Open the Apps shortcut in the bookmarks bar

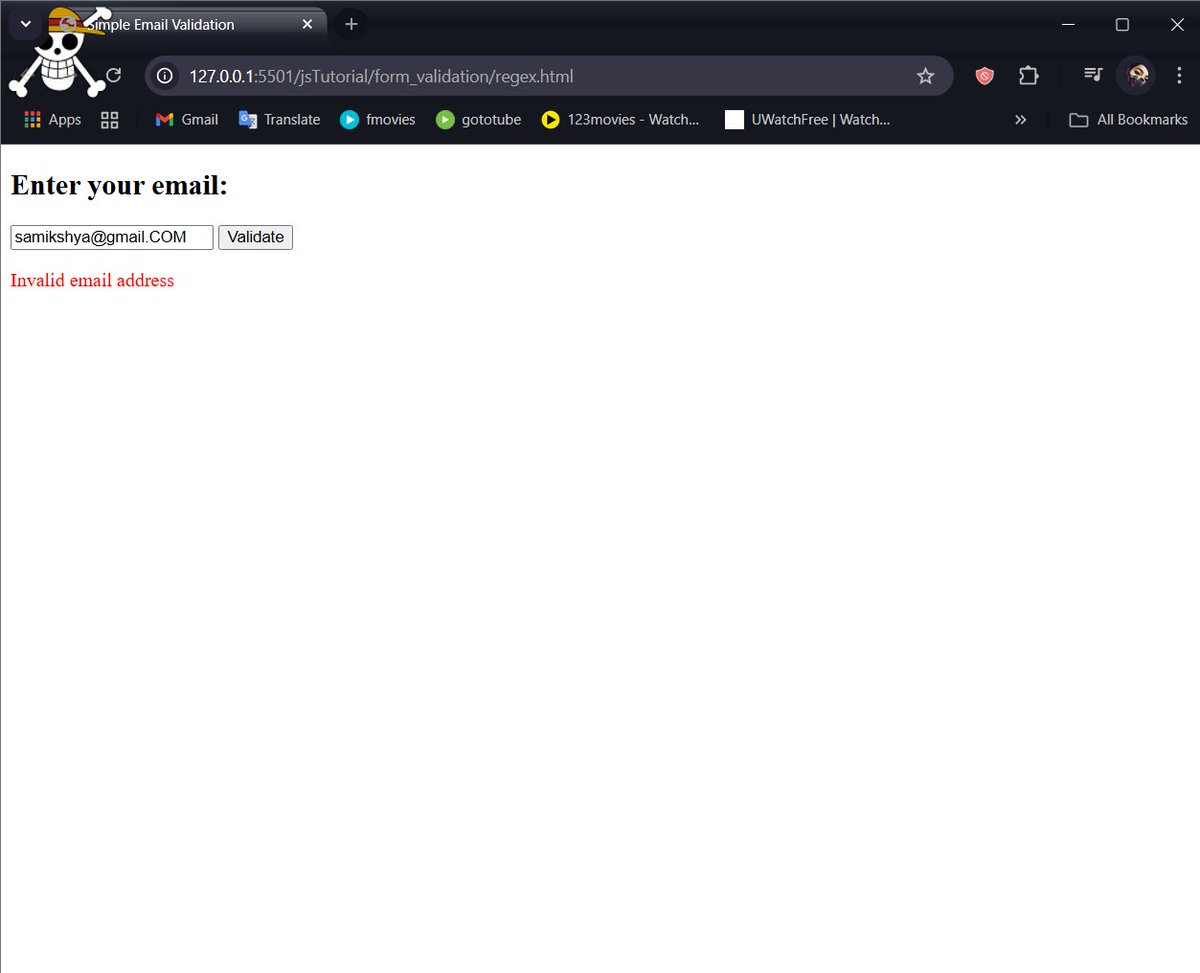point(52,120)
